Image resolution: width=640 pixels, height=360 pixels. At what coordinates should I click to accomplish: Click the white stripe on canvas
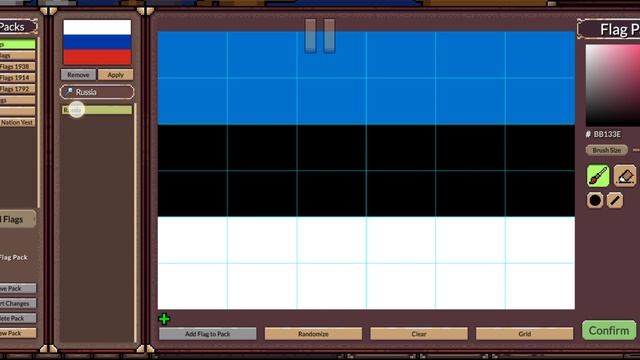click(x=366, y=263)
